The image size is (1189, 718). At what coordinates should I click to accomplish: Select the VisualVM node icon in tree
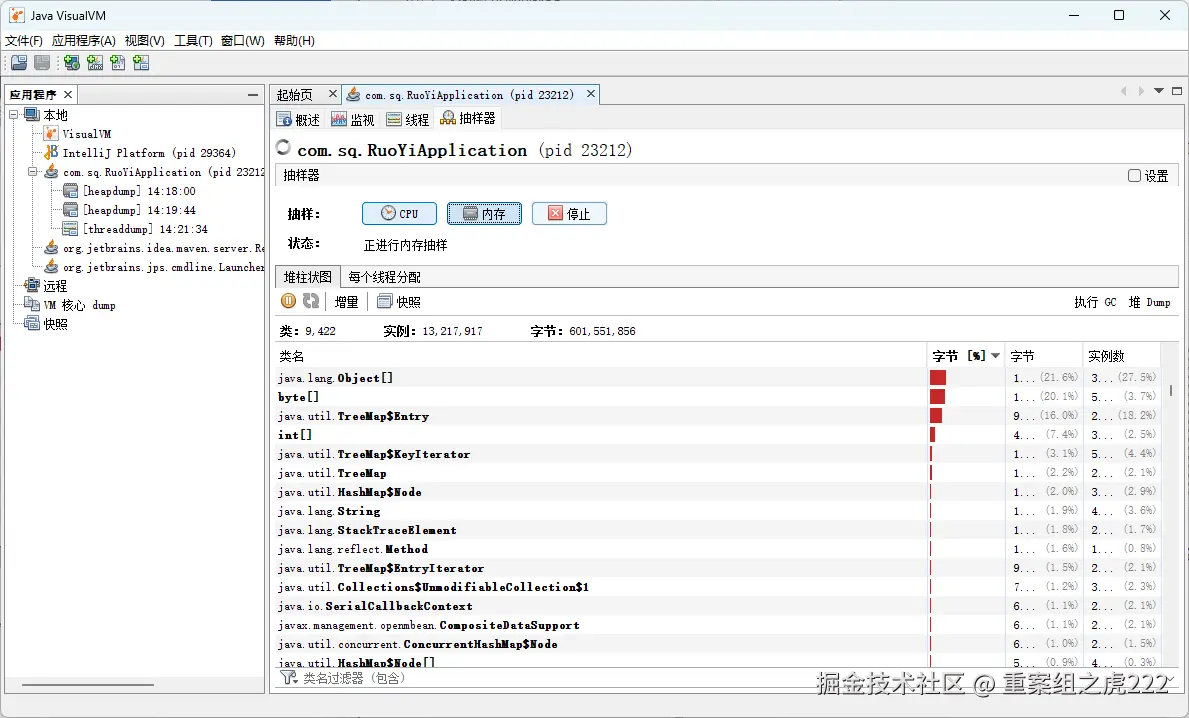tap(51, 133)
